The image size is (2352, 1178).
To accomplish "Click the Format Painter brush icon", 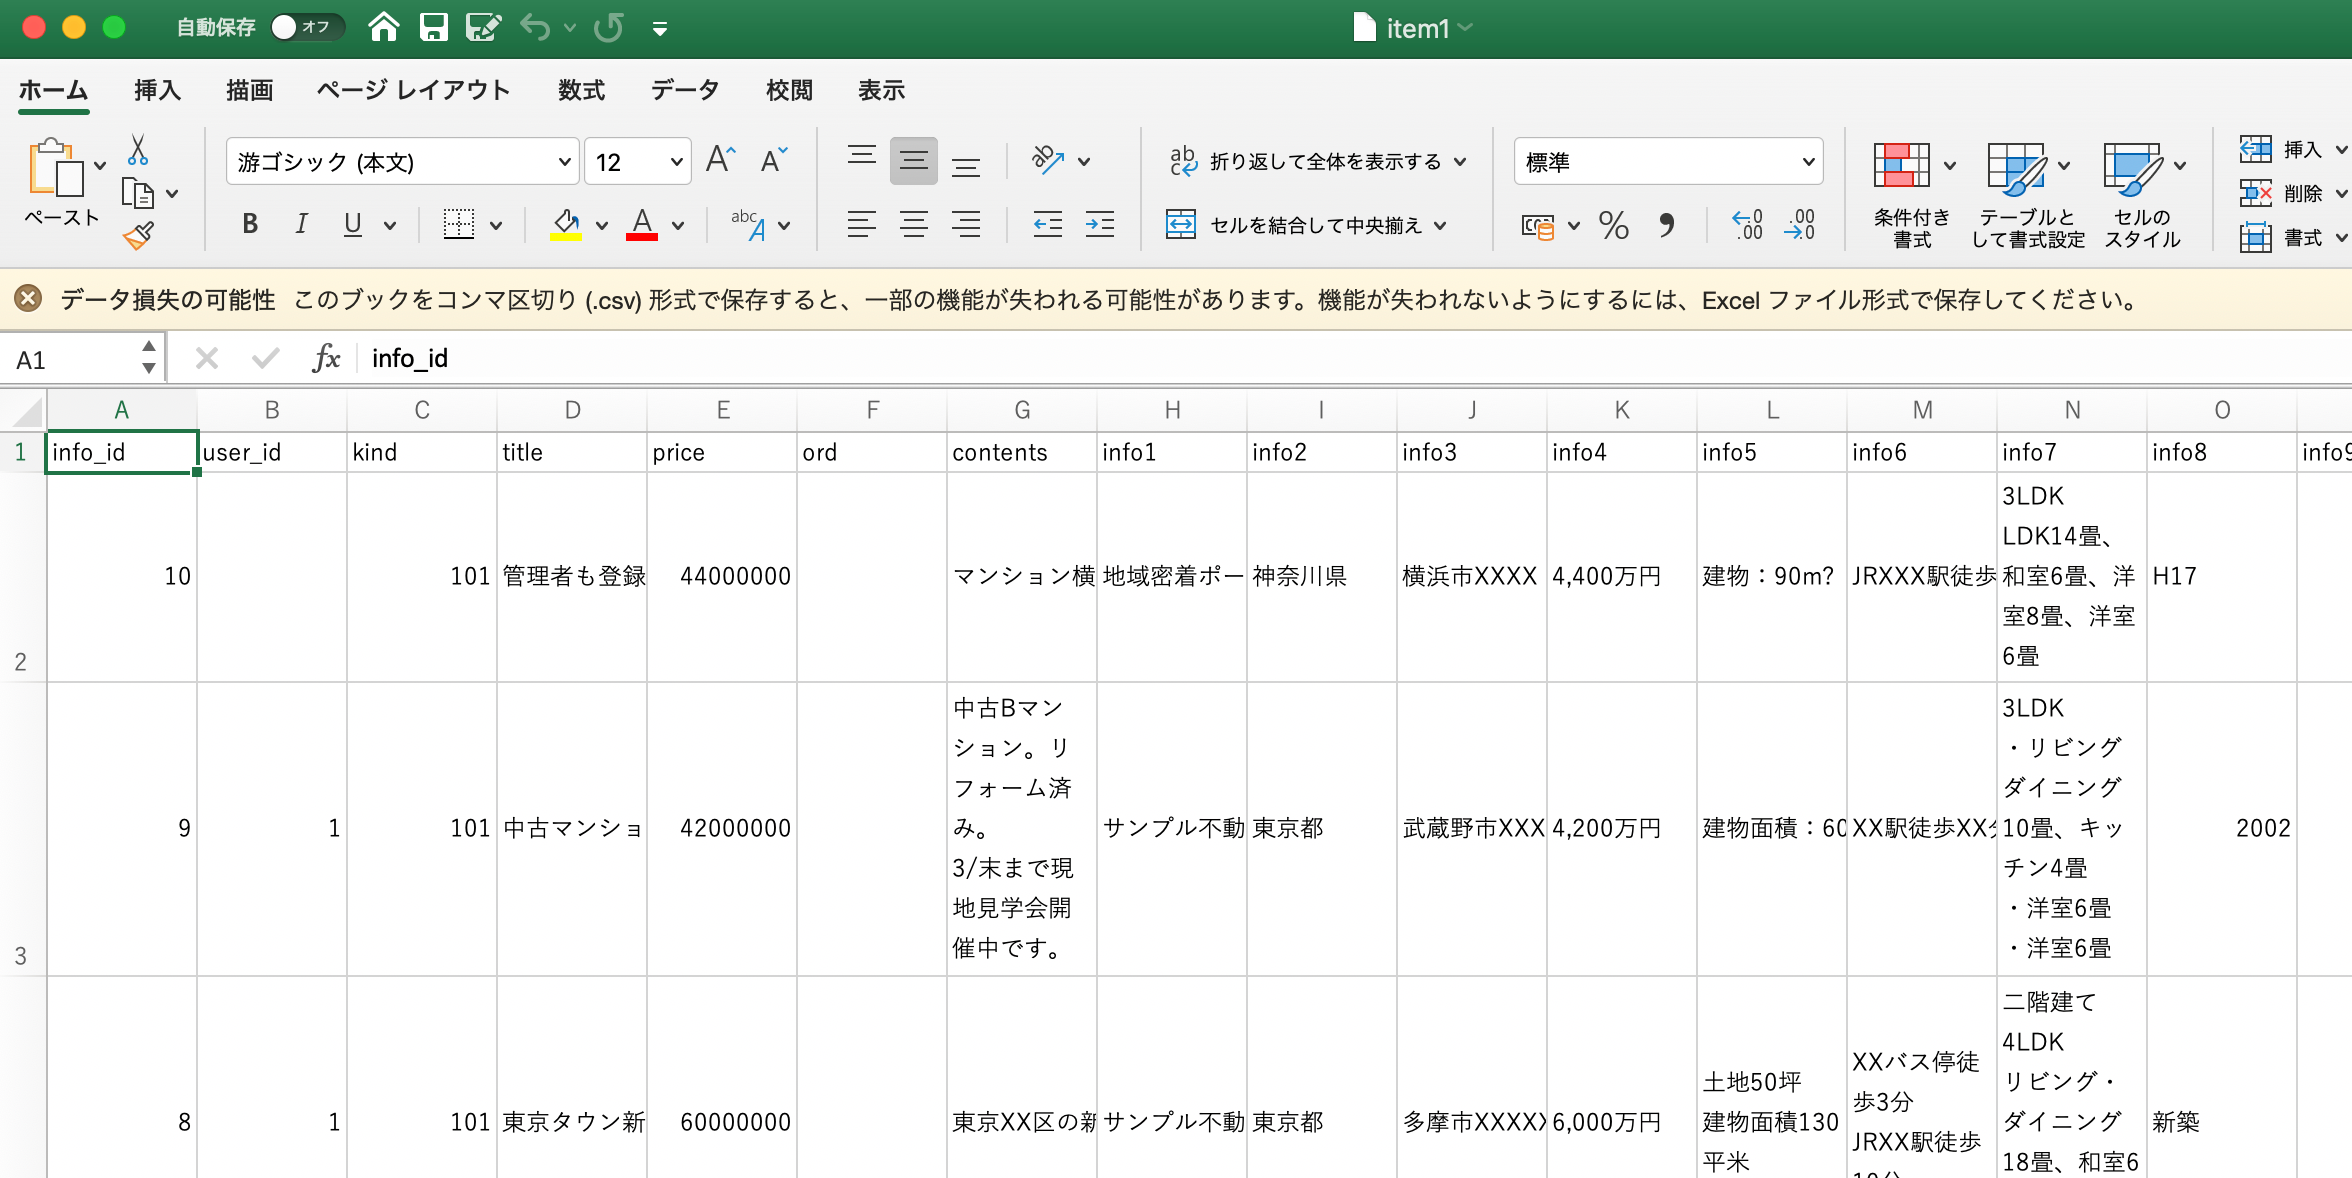I will (x=138, y=235).
